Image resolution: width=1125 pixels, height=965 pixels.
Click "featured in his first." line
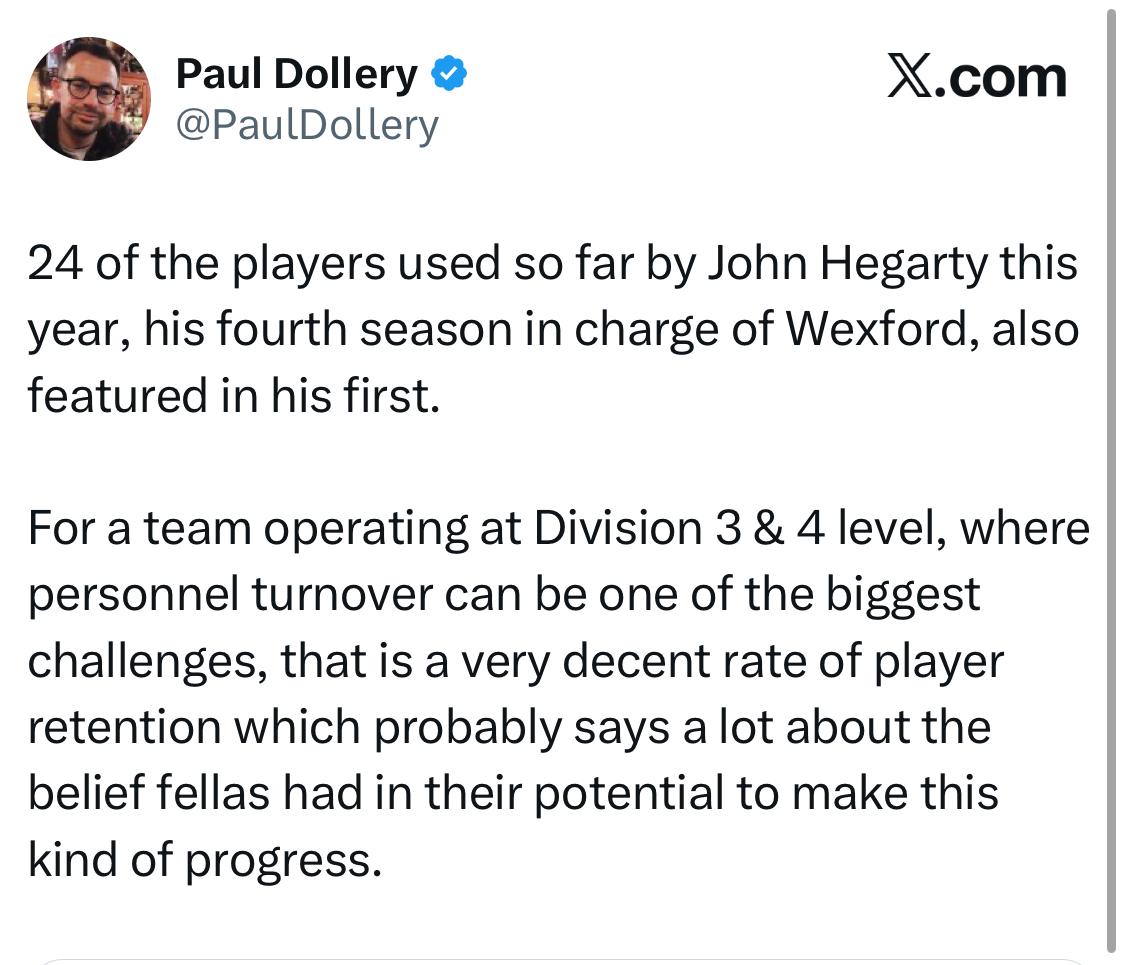(x=233, y=396)
